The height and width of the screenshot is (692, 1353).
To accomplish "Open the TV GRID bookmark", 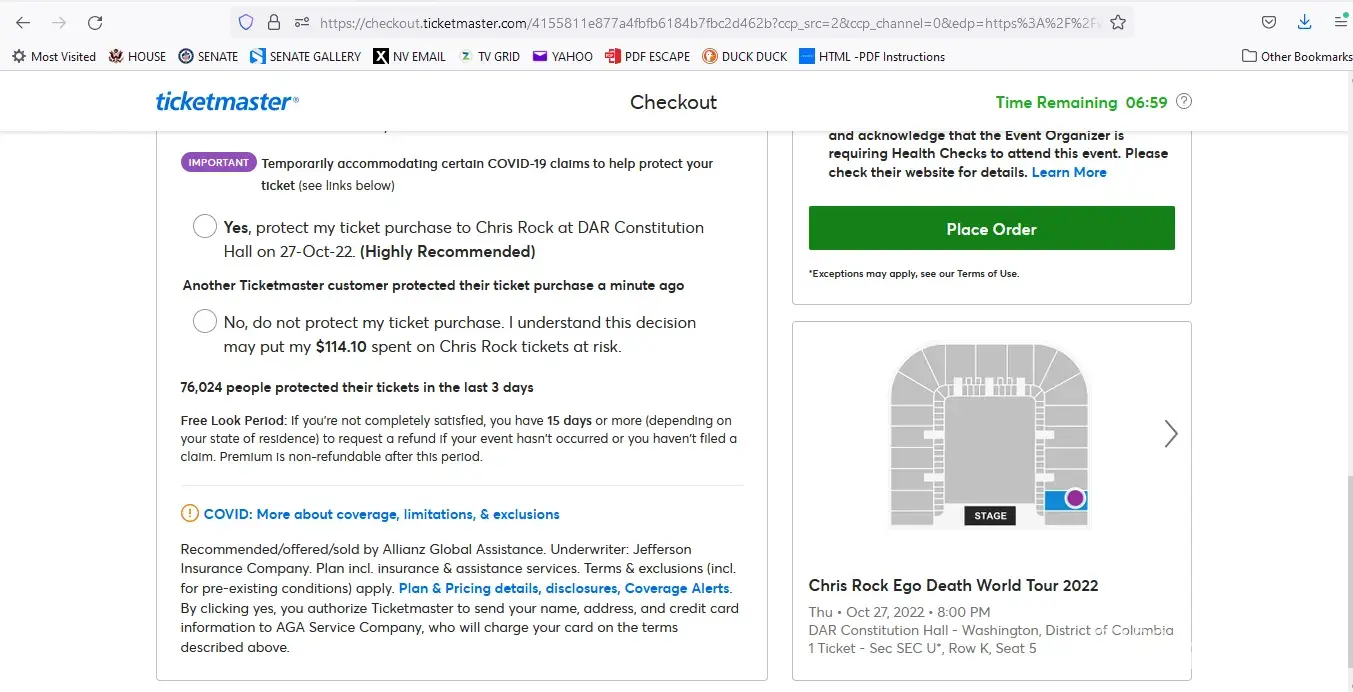I will pyautogui.click(x=489, y=56).
